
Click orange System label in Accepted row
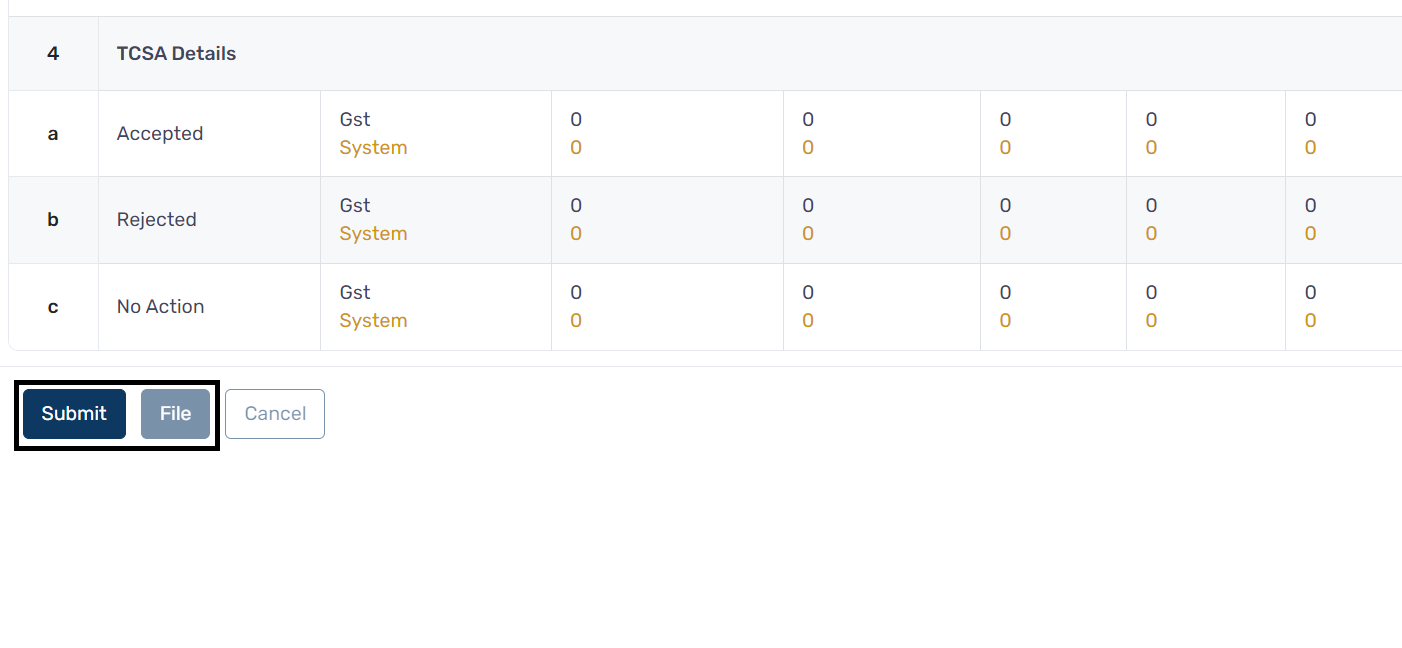(373, 148)
